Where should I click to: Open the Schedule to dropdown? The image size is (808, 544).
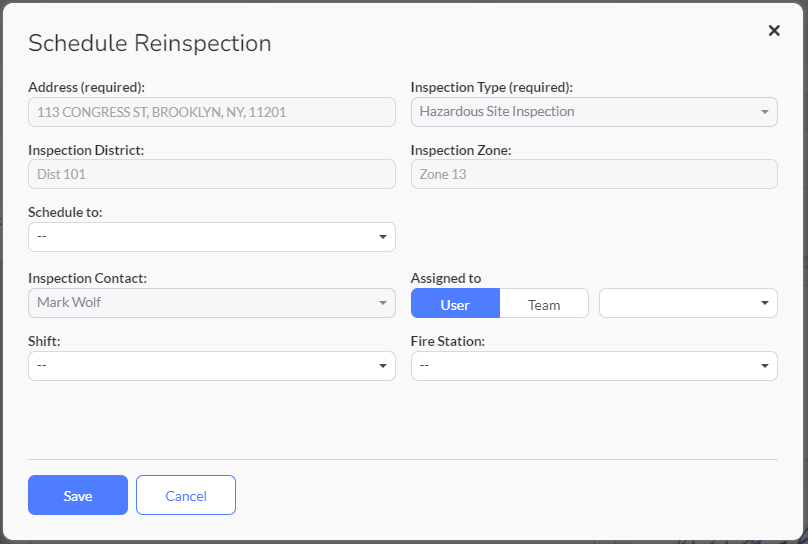click(212, 237)
